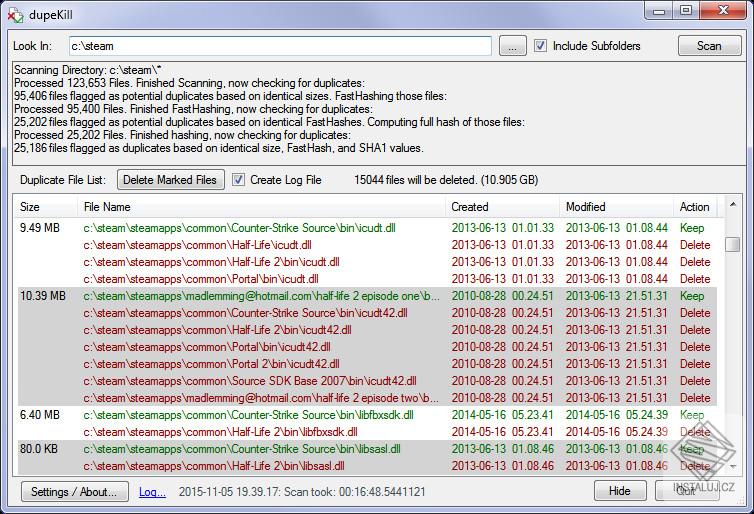Click Keep action for episode one row
754x514 pixels.
(x=692, y=296)
